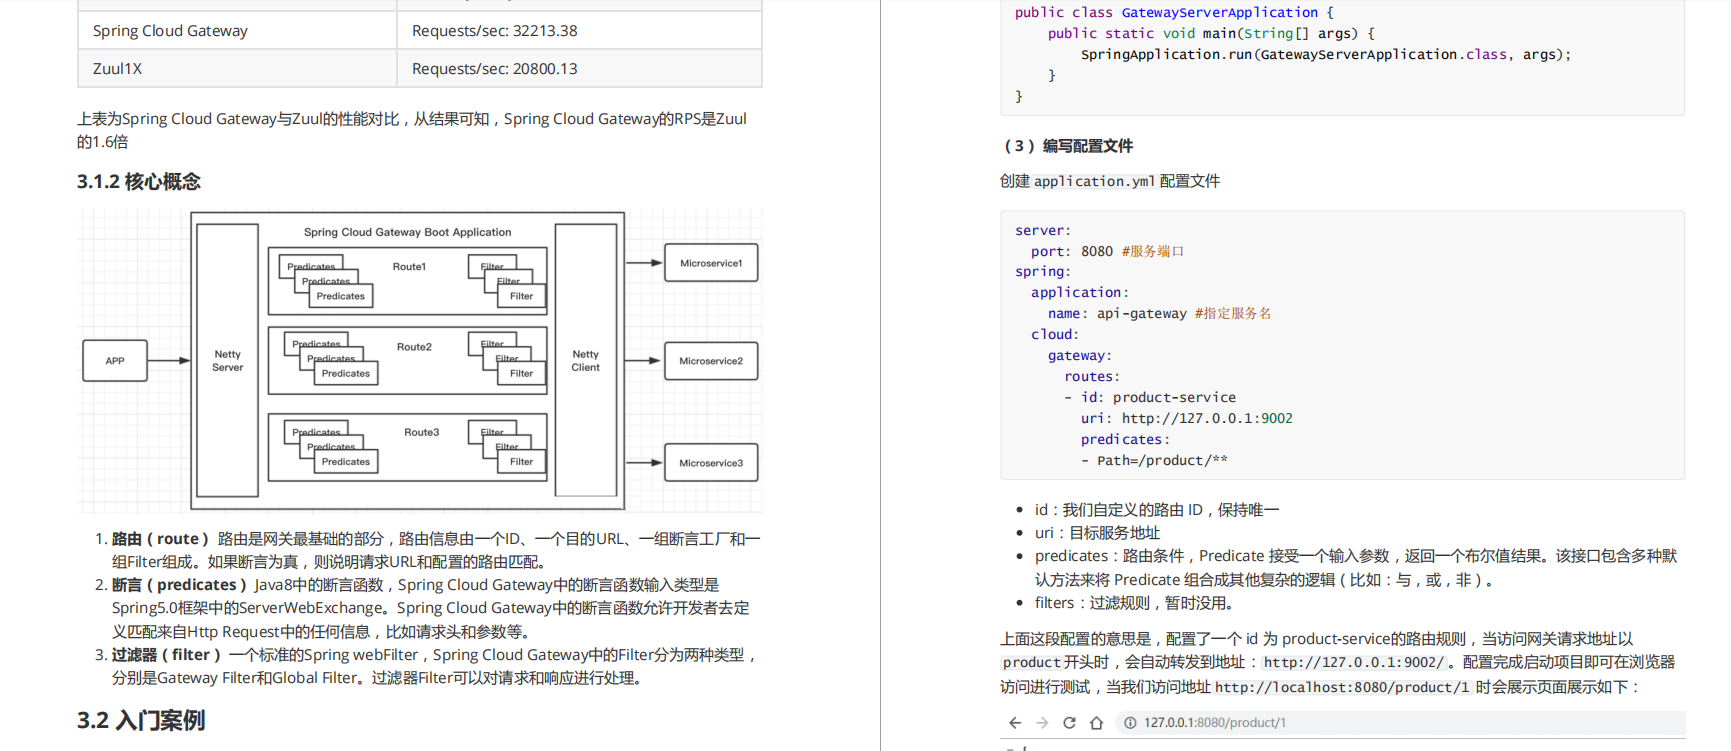Click the front Filter box of Route1
Screen dimensions: 1731x751
522,296
